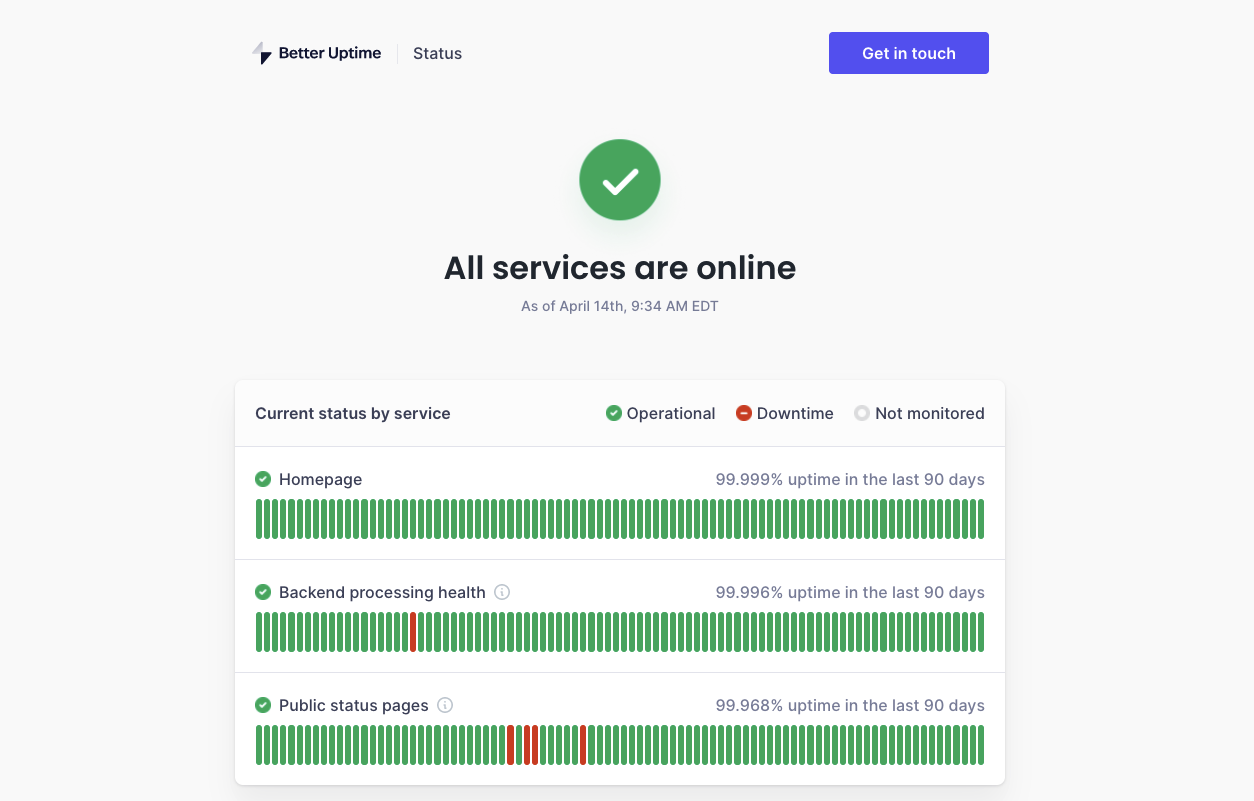Click the large green checkmark status icon
This screenshot has width=1254, height=801.
(x=620, y=180)
